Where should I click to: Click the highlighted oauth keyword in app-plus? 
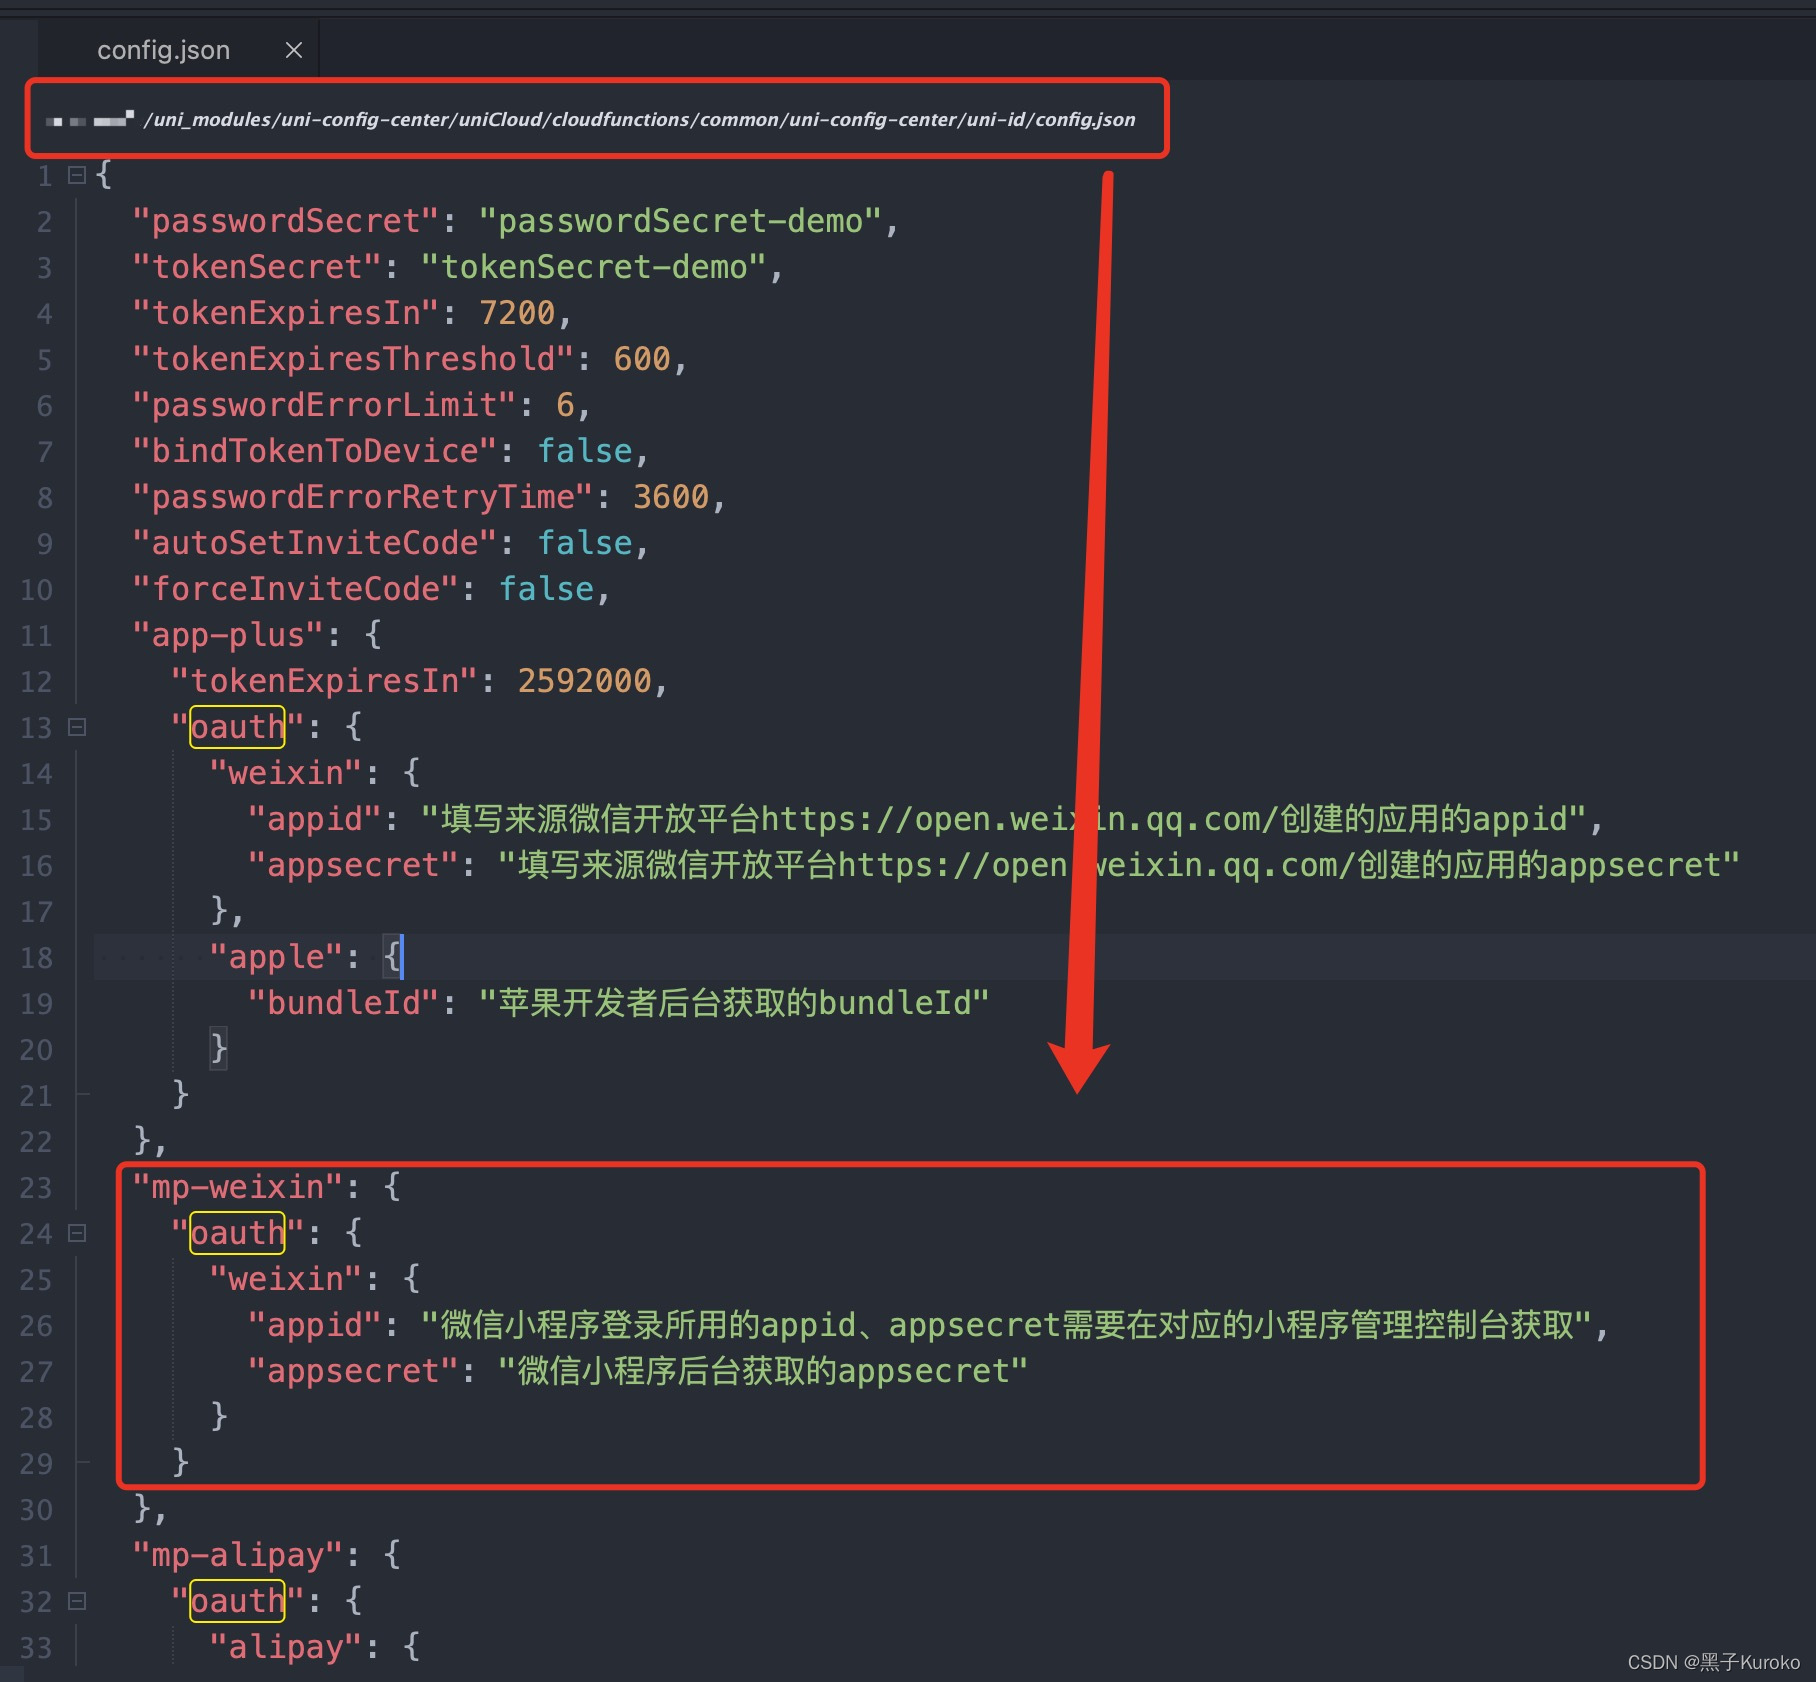(236, 727)
